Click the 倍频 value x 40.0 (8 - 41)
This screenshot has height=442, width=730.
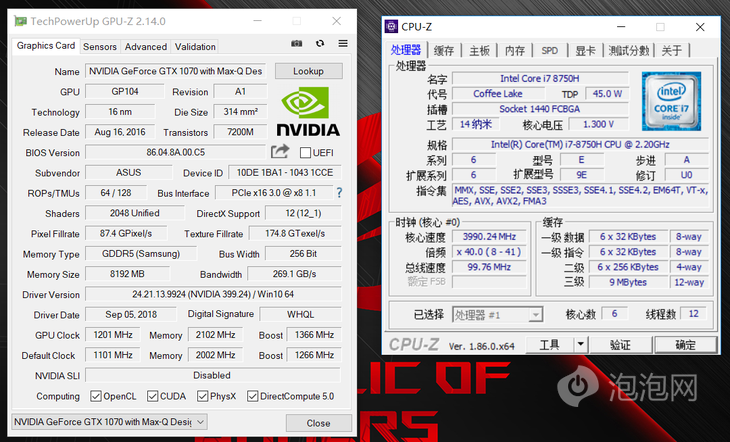point(489,252)
